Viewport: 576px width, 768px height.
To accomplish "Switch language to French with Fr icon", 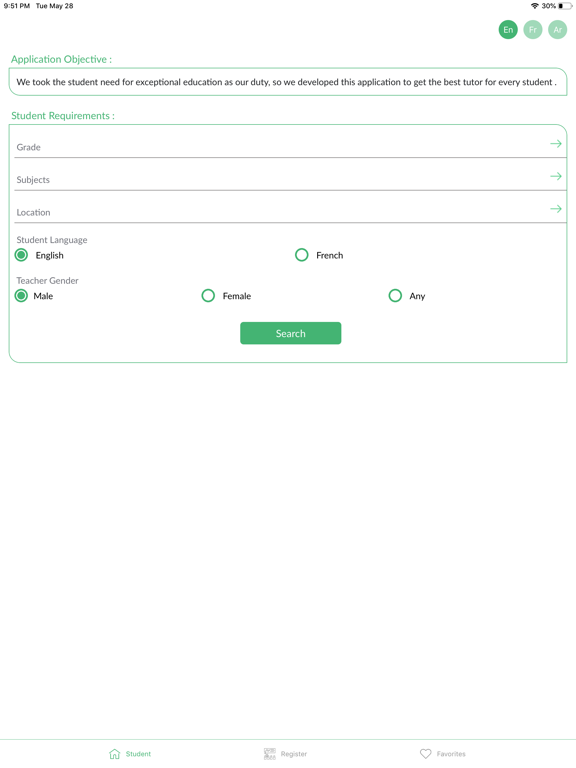I will coord(532,30).
